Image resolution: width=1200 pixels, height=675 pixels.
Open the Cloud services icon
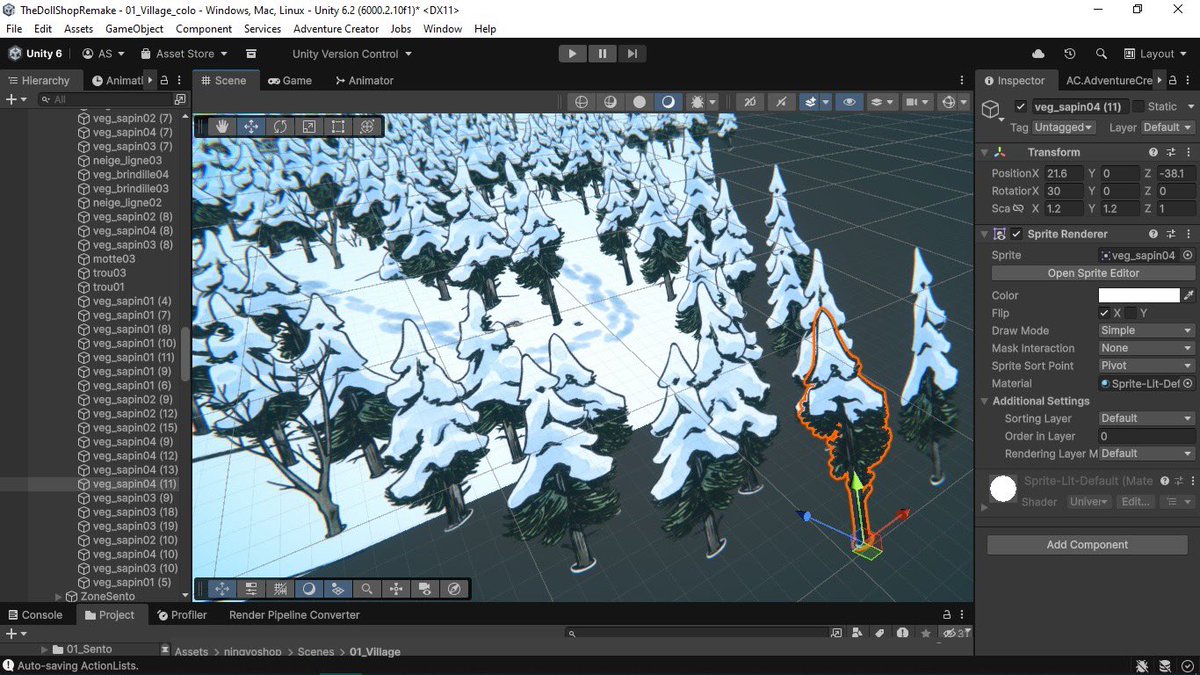tap(1038, 54)
